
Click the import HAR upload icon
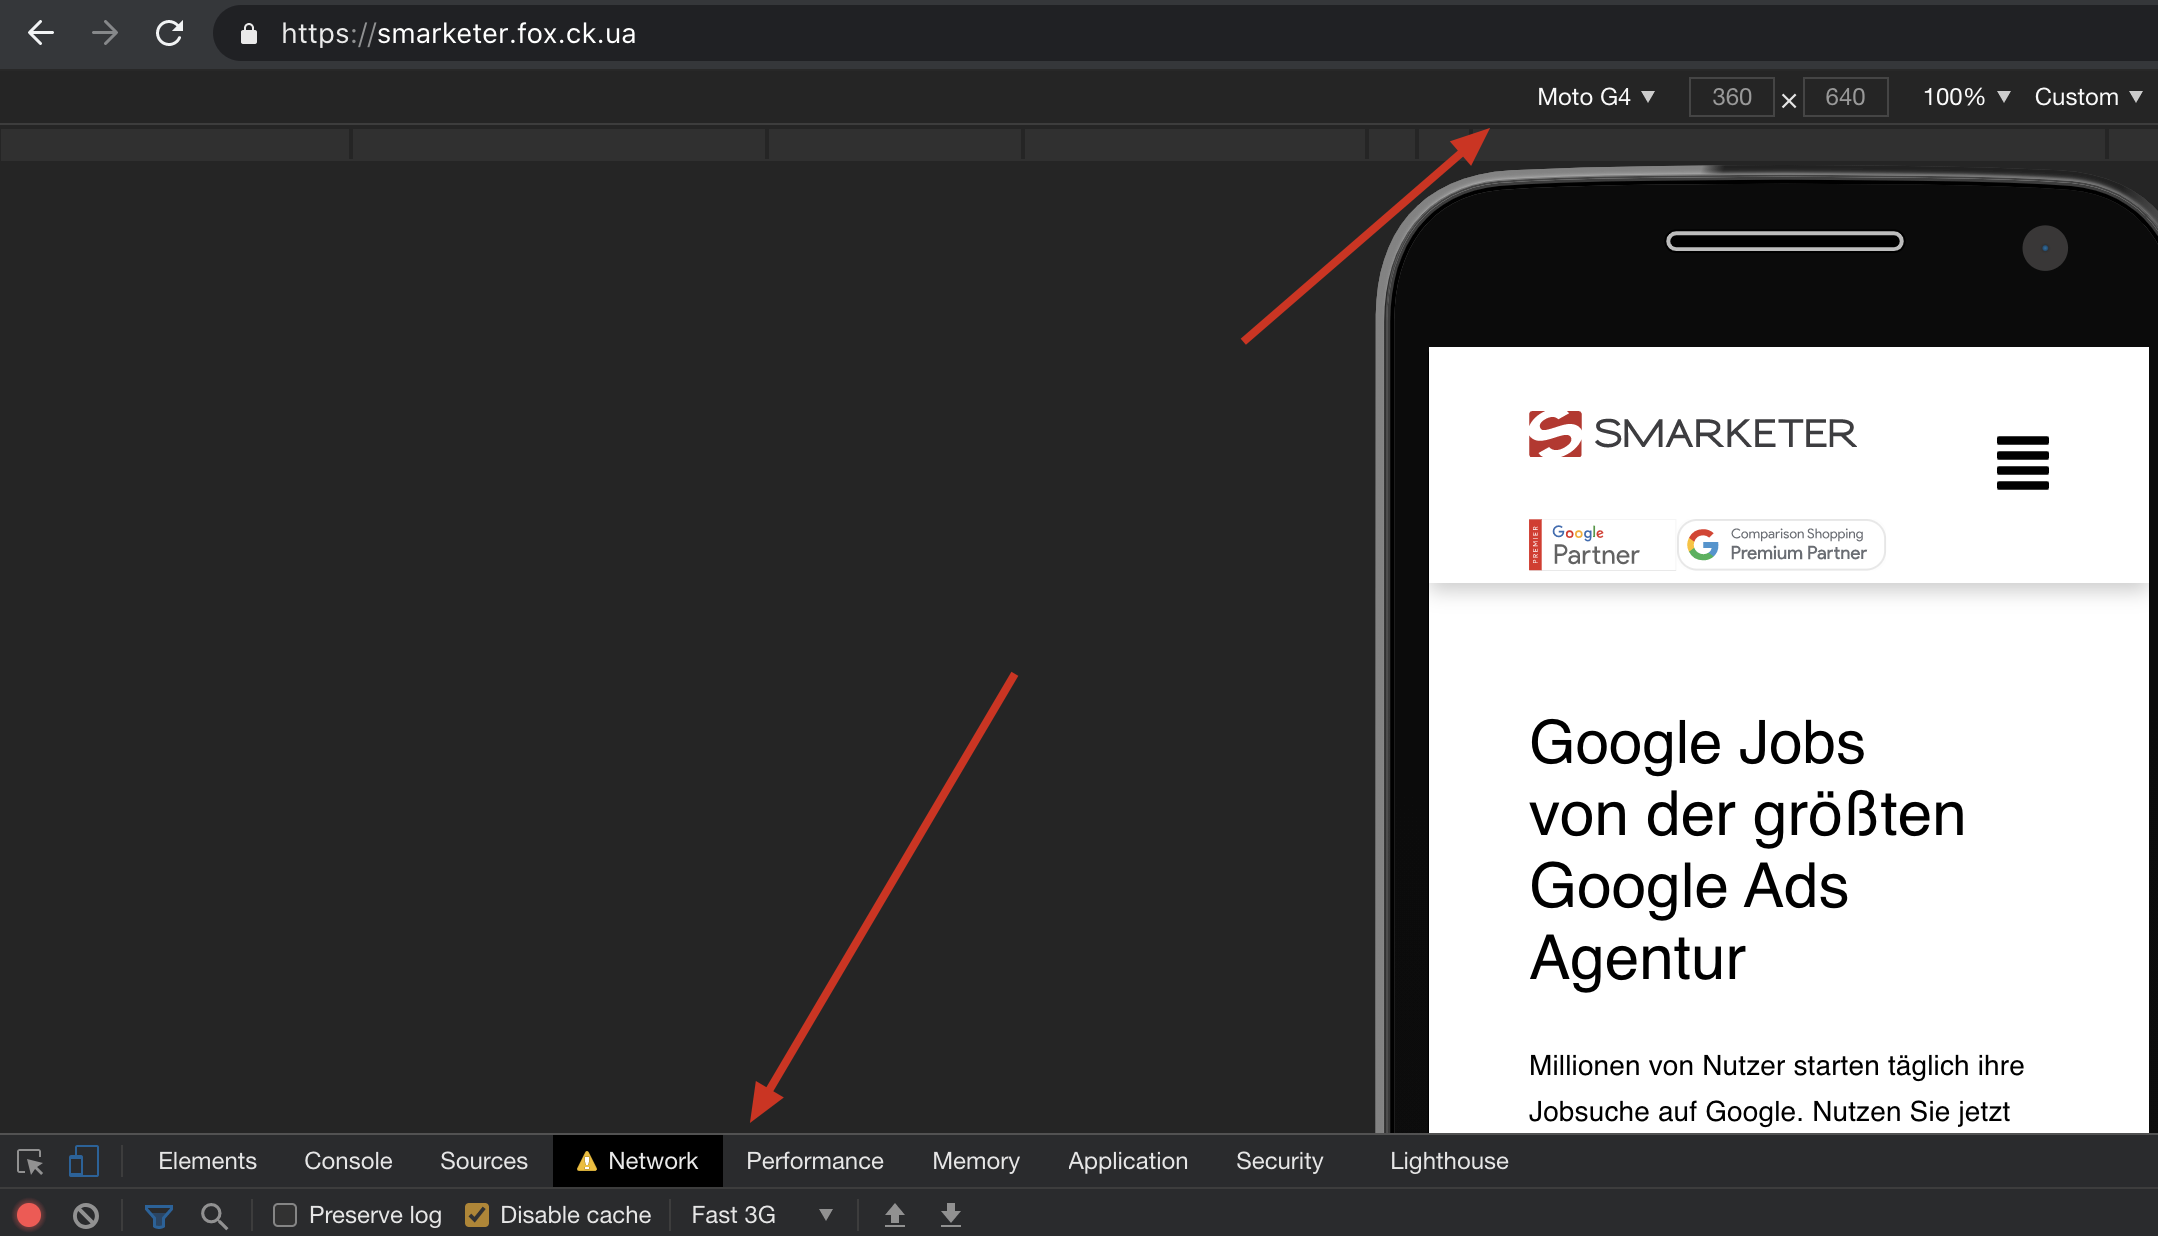pyautogui.click(x=895, y=1215)
